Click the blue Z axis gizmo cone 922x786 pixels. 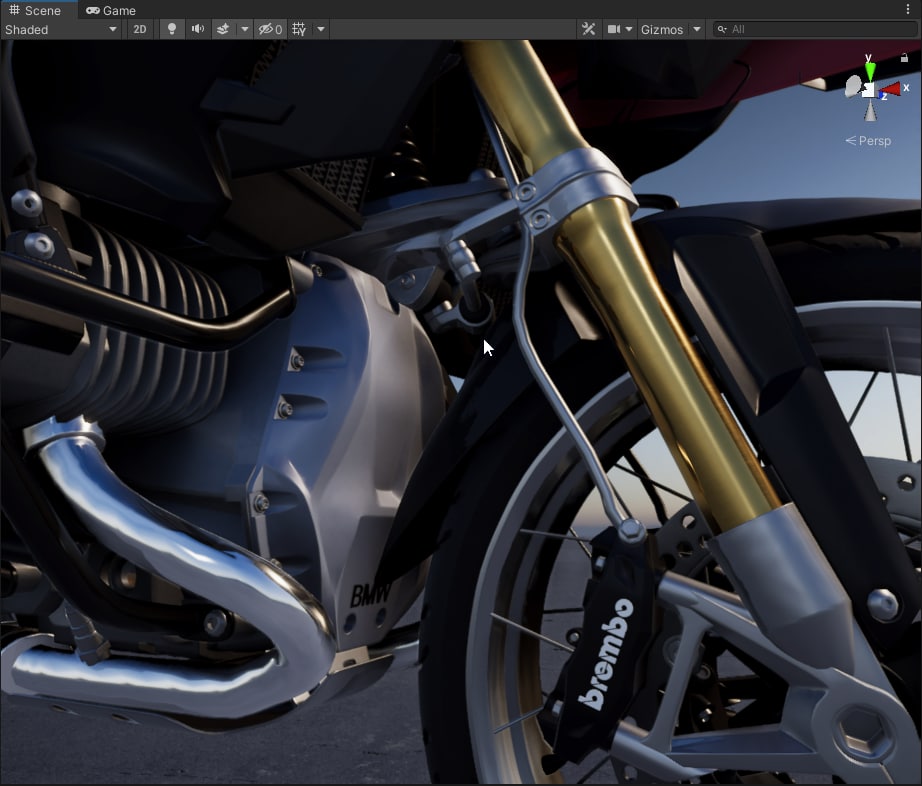tap(882, 95)
